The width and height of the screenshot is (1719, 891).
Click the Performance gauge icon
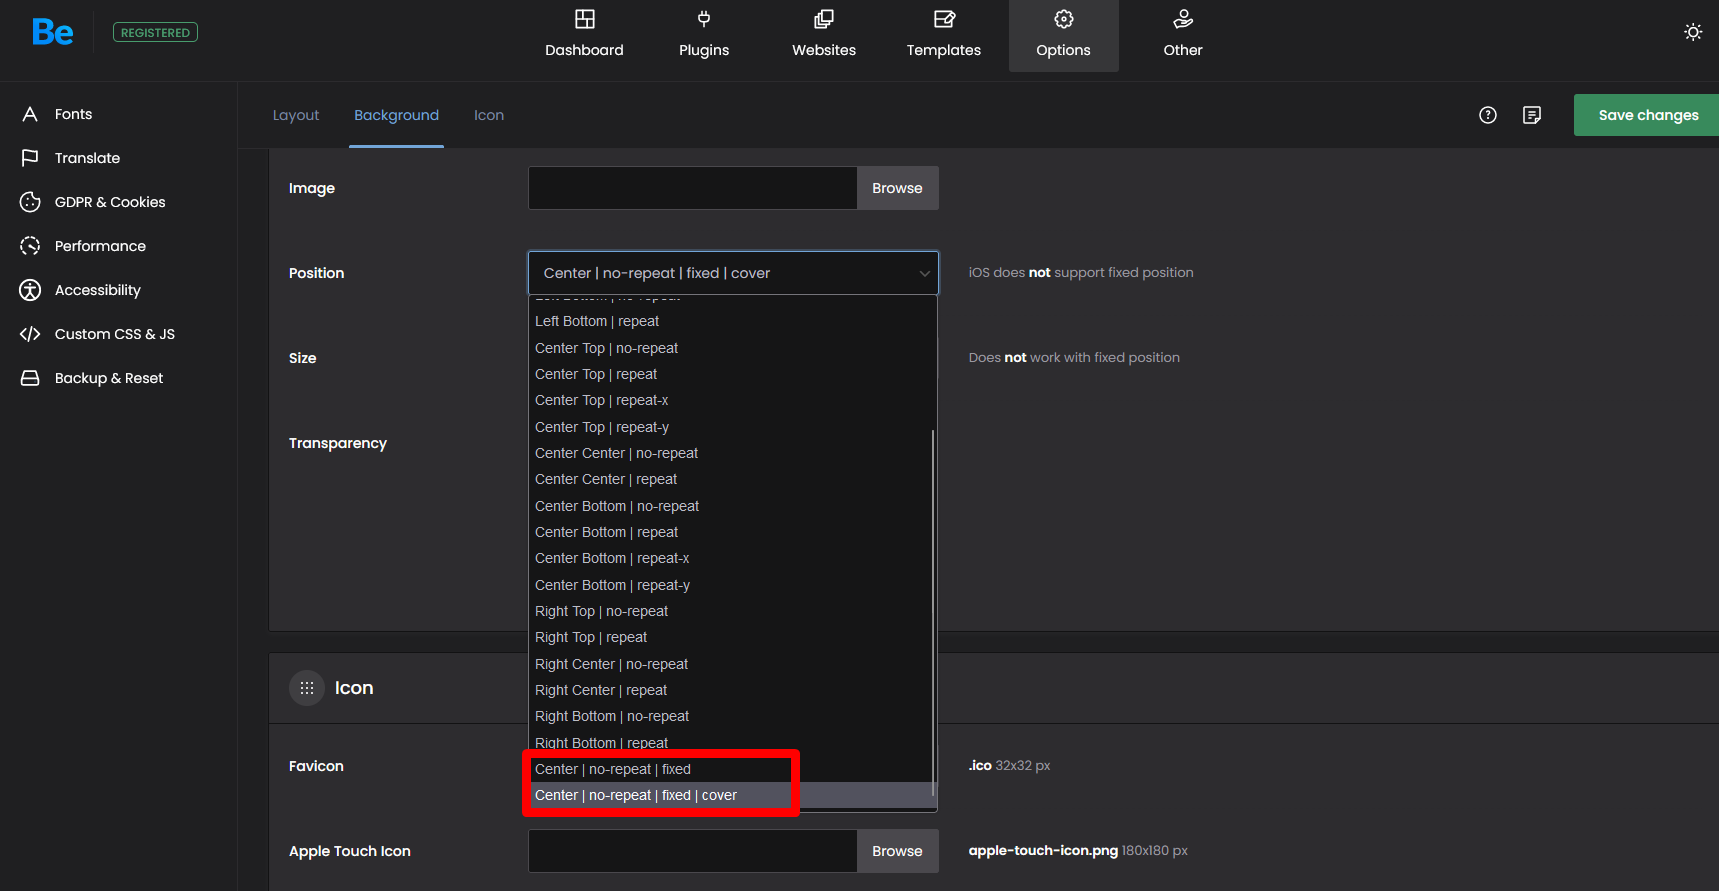pyautogui.click(x=30, y=246)
